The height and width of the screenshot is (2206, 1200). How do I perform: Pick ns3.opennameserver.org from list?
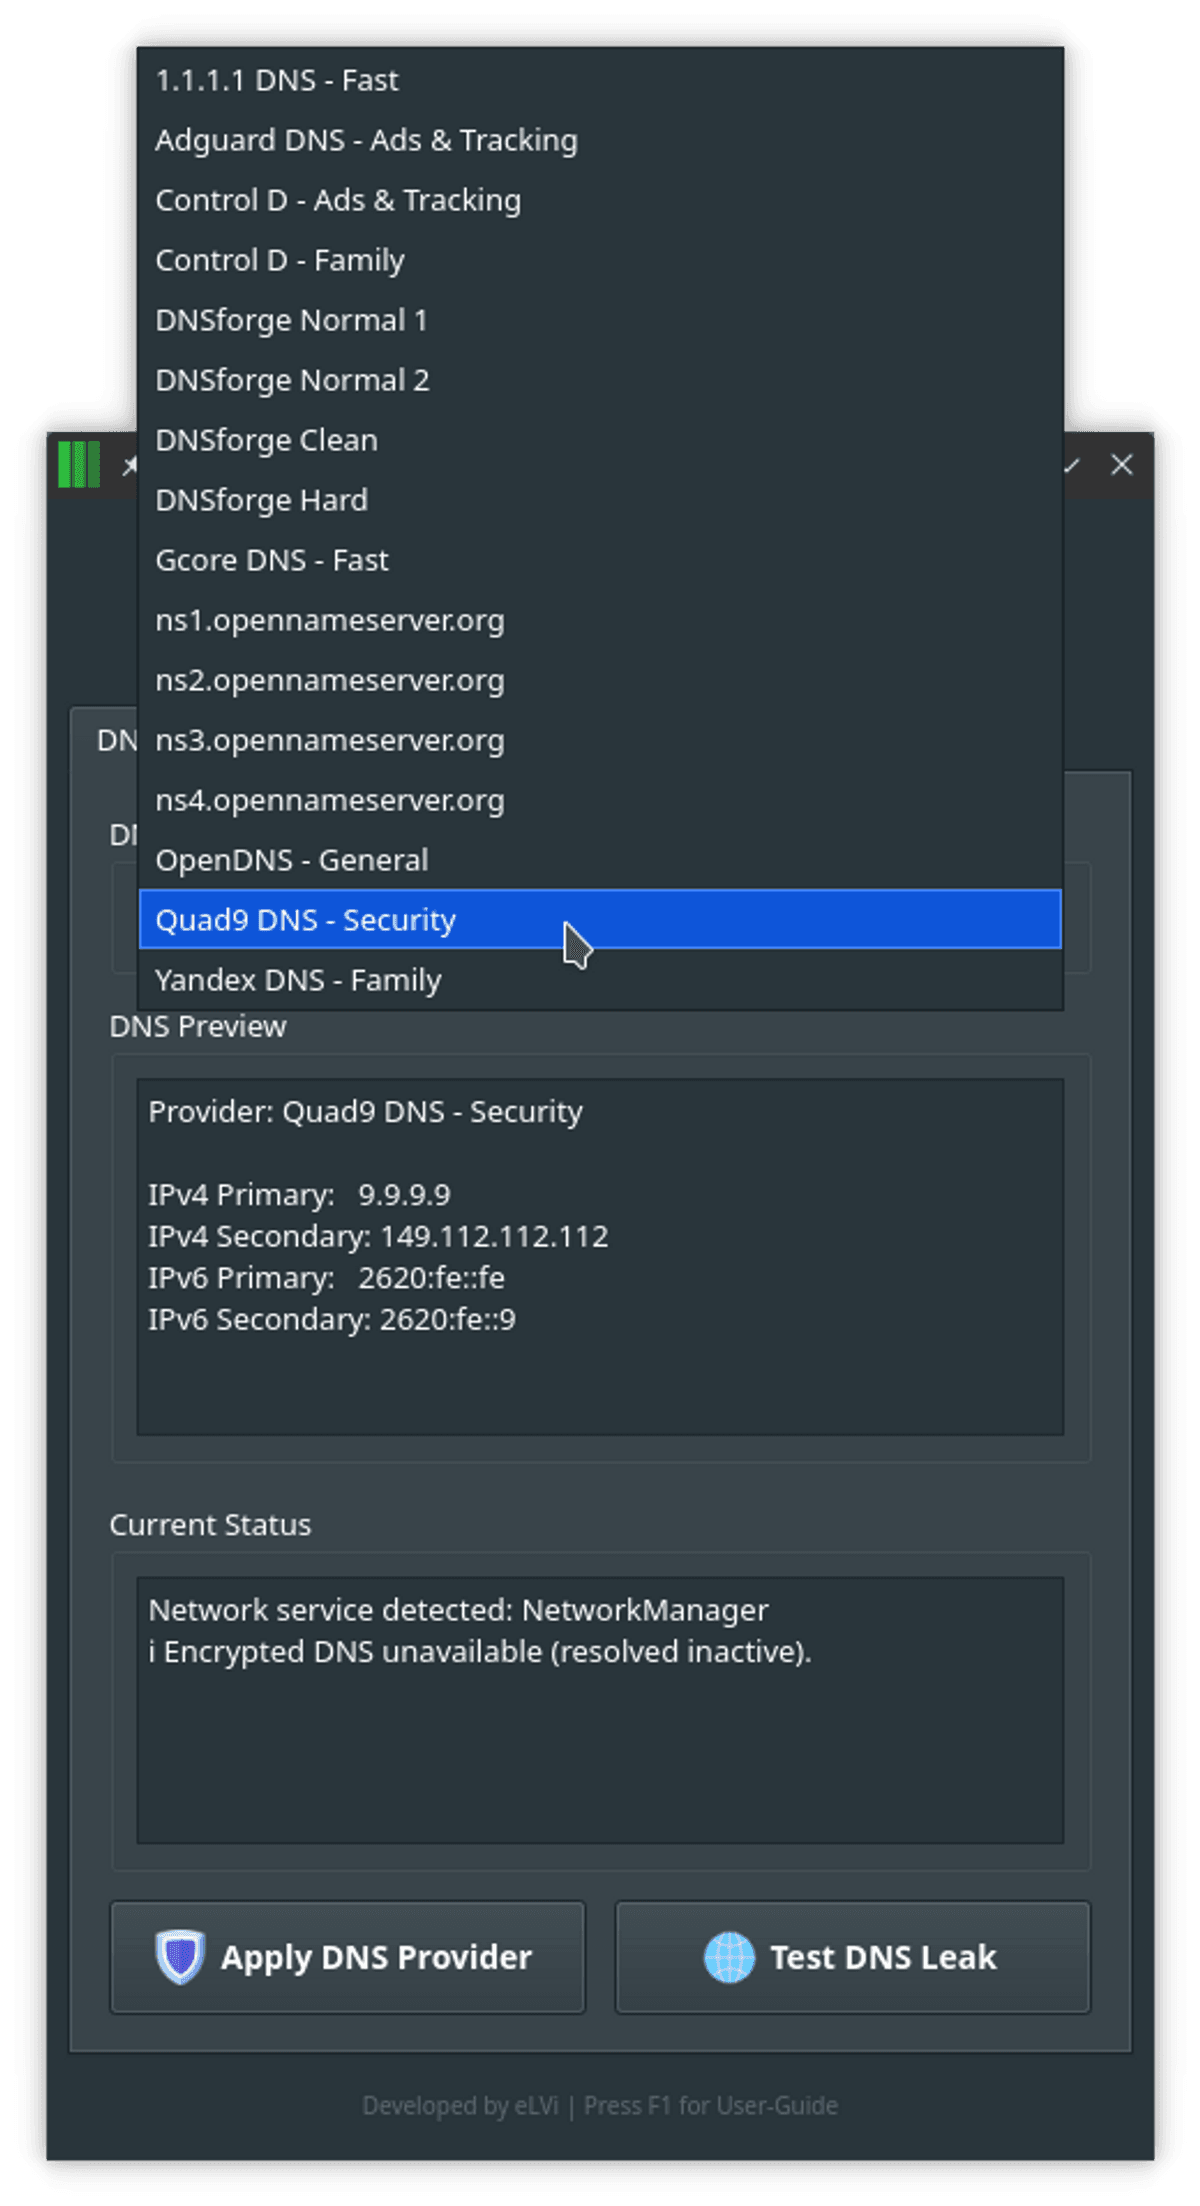[x=329, y=740]
